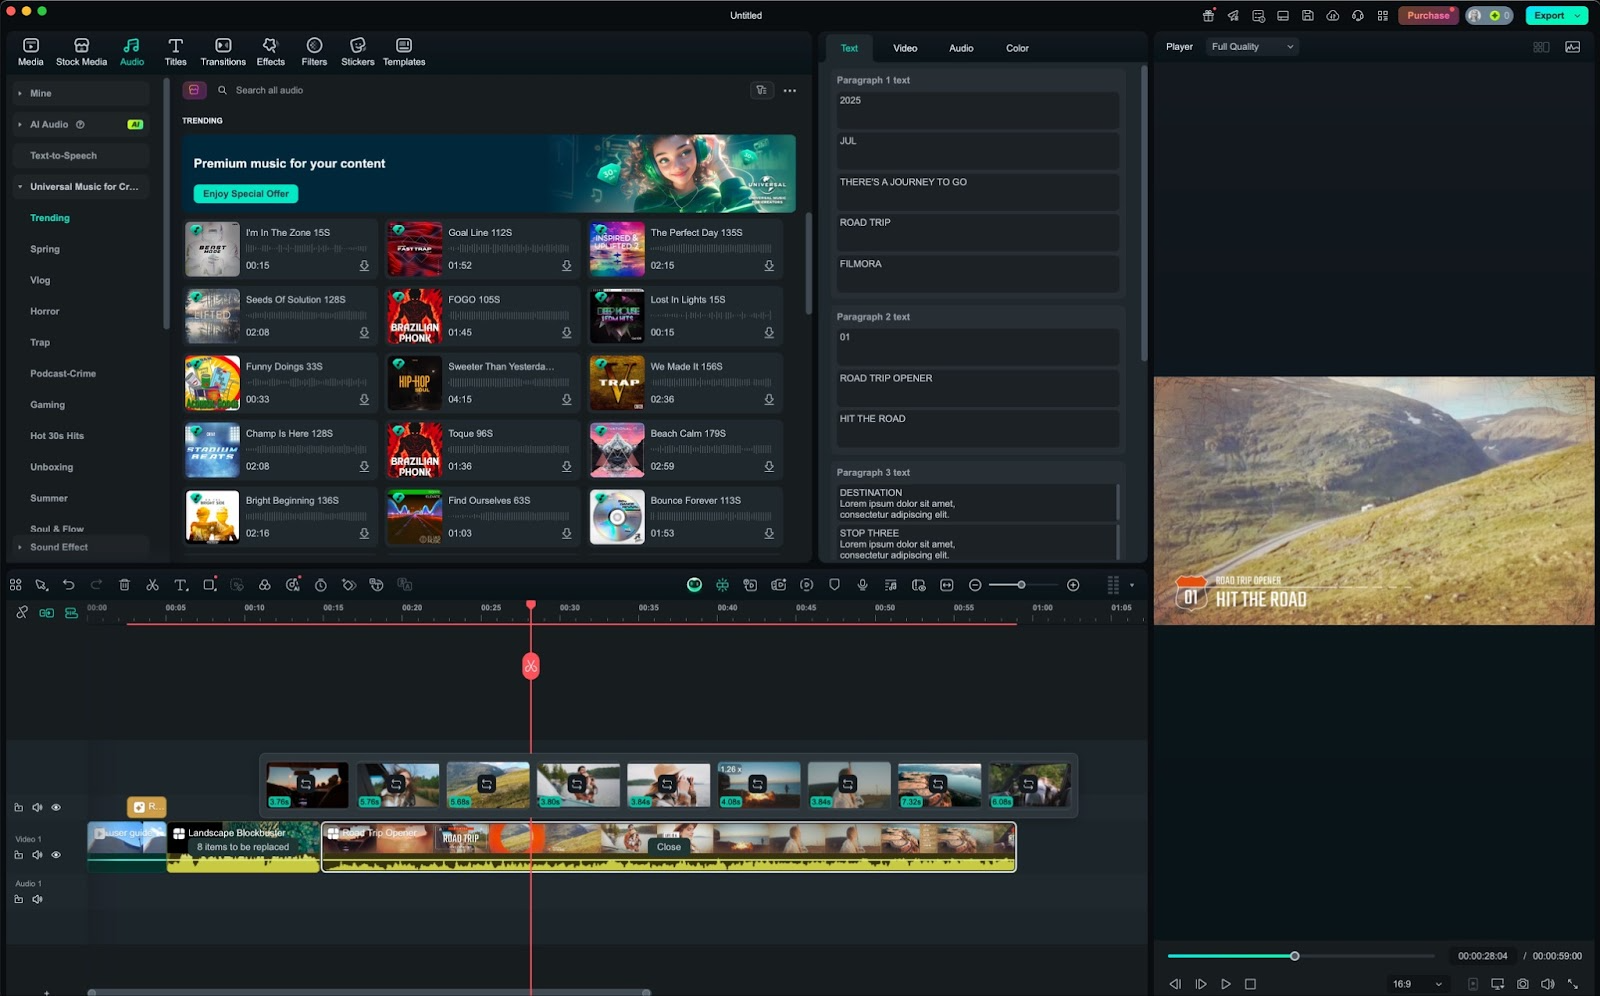Hide the Video 1 track with the eye toggle
Image resolution: width=1600 pixels, height=996 pixels.
[57, 855]
